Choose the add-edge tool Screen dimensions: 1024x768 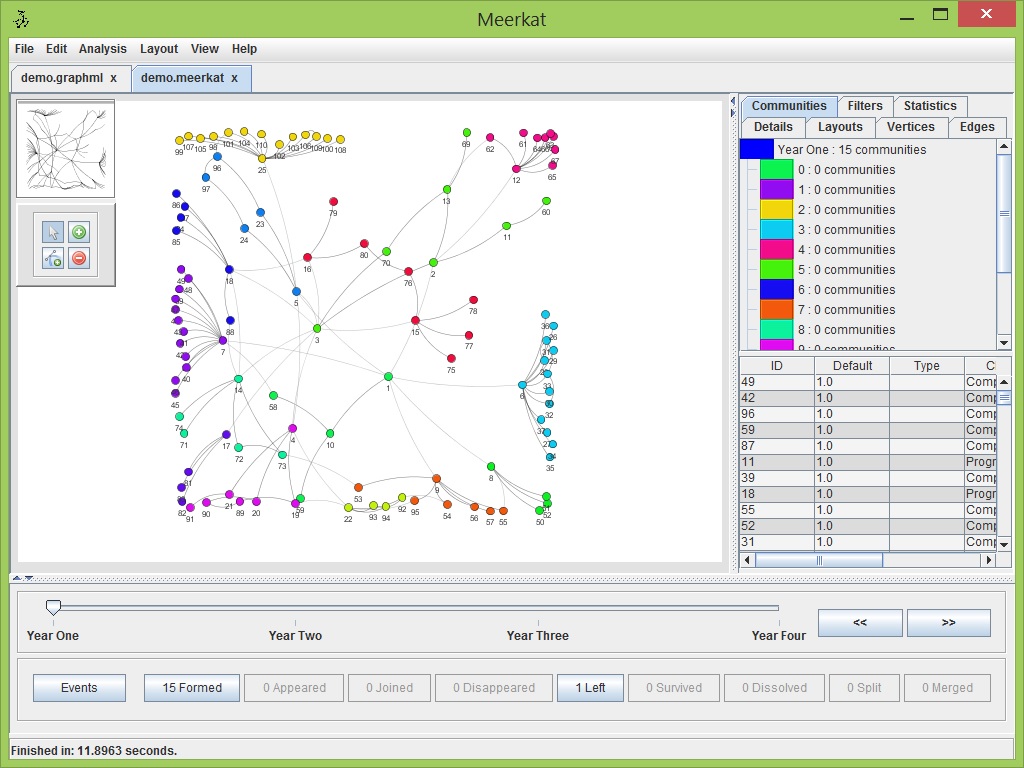pyautogui.click(x=53, y=258)
